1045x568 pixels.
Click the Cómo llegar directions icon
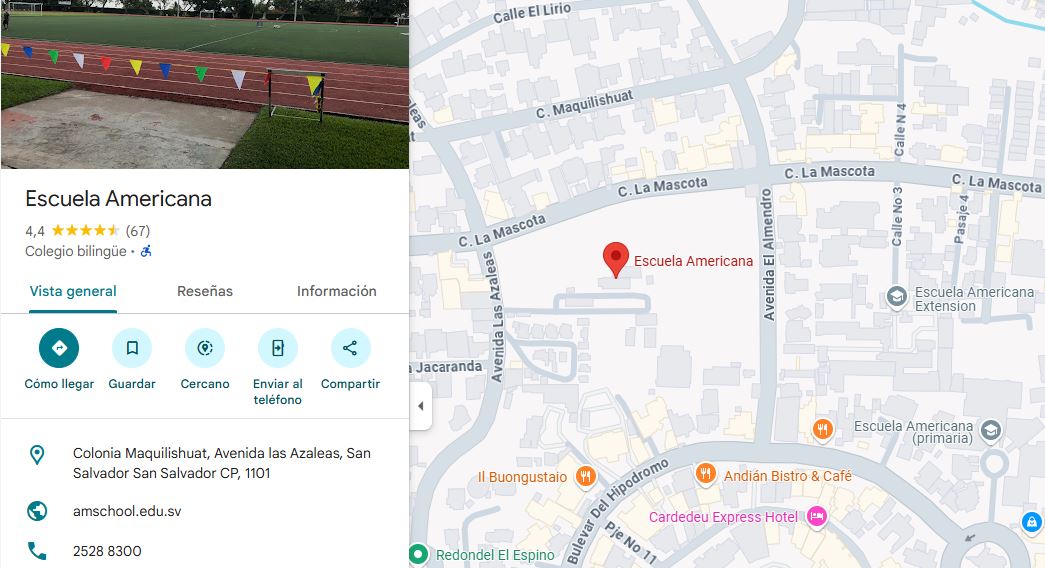(59, 348)
